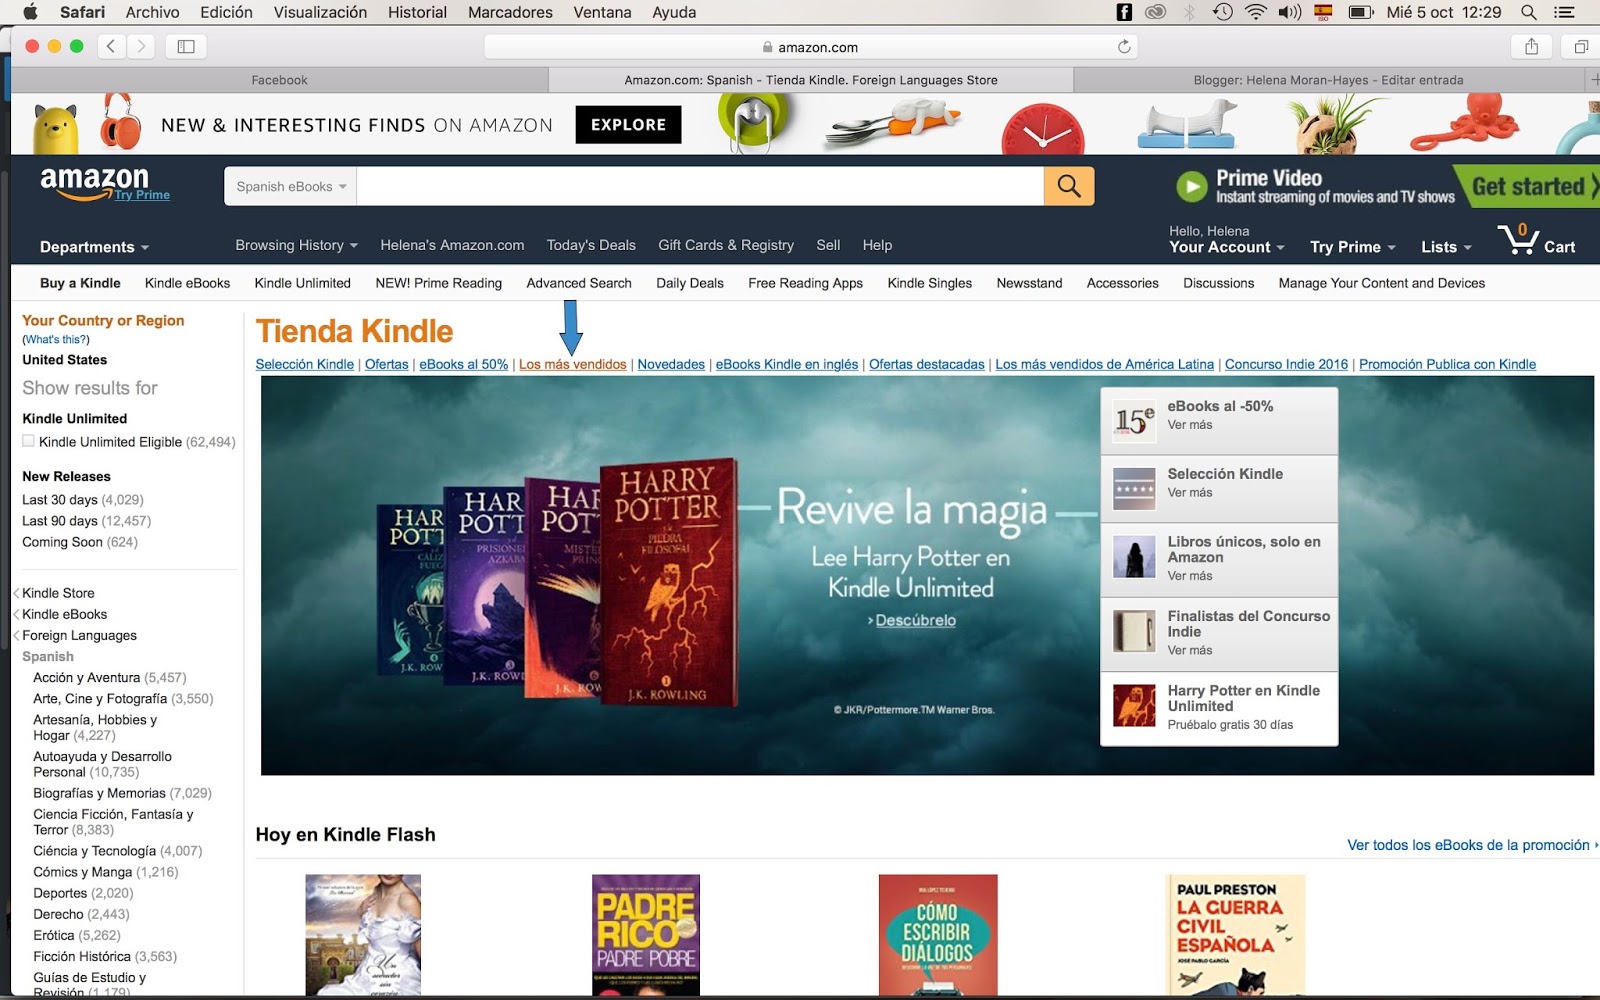
Task: Click the EXPLORE button
Action: click(x=628, y=125)
